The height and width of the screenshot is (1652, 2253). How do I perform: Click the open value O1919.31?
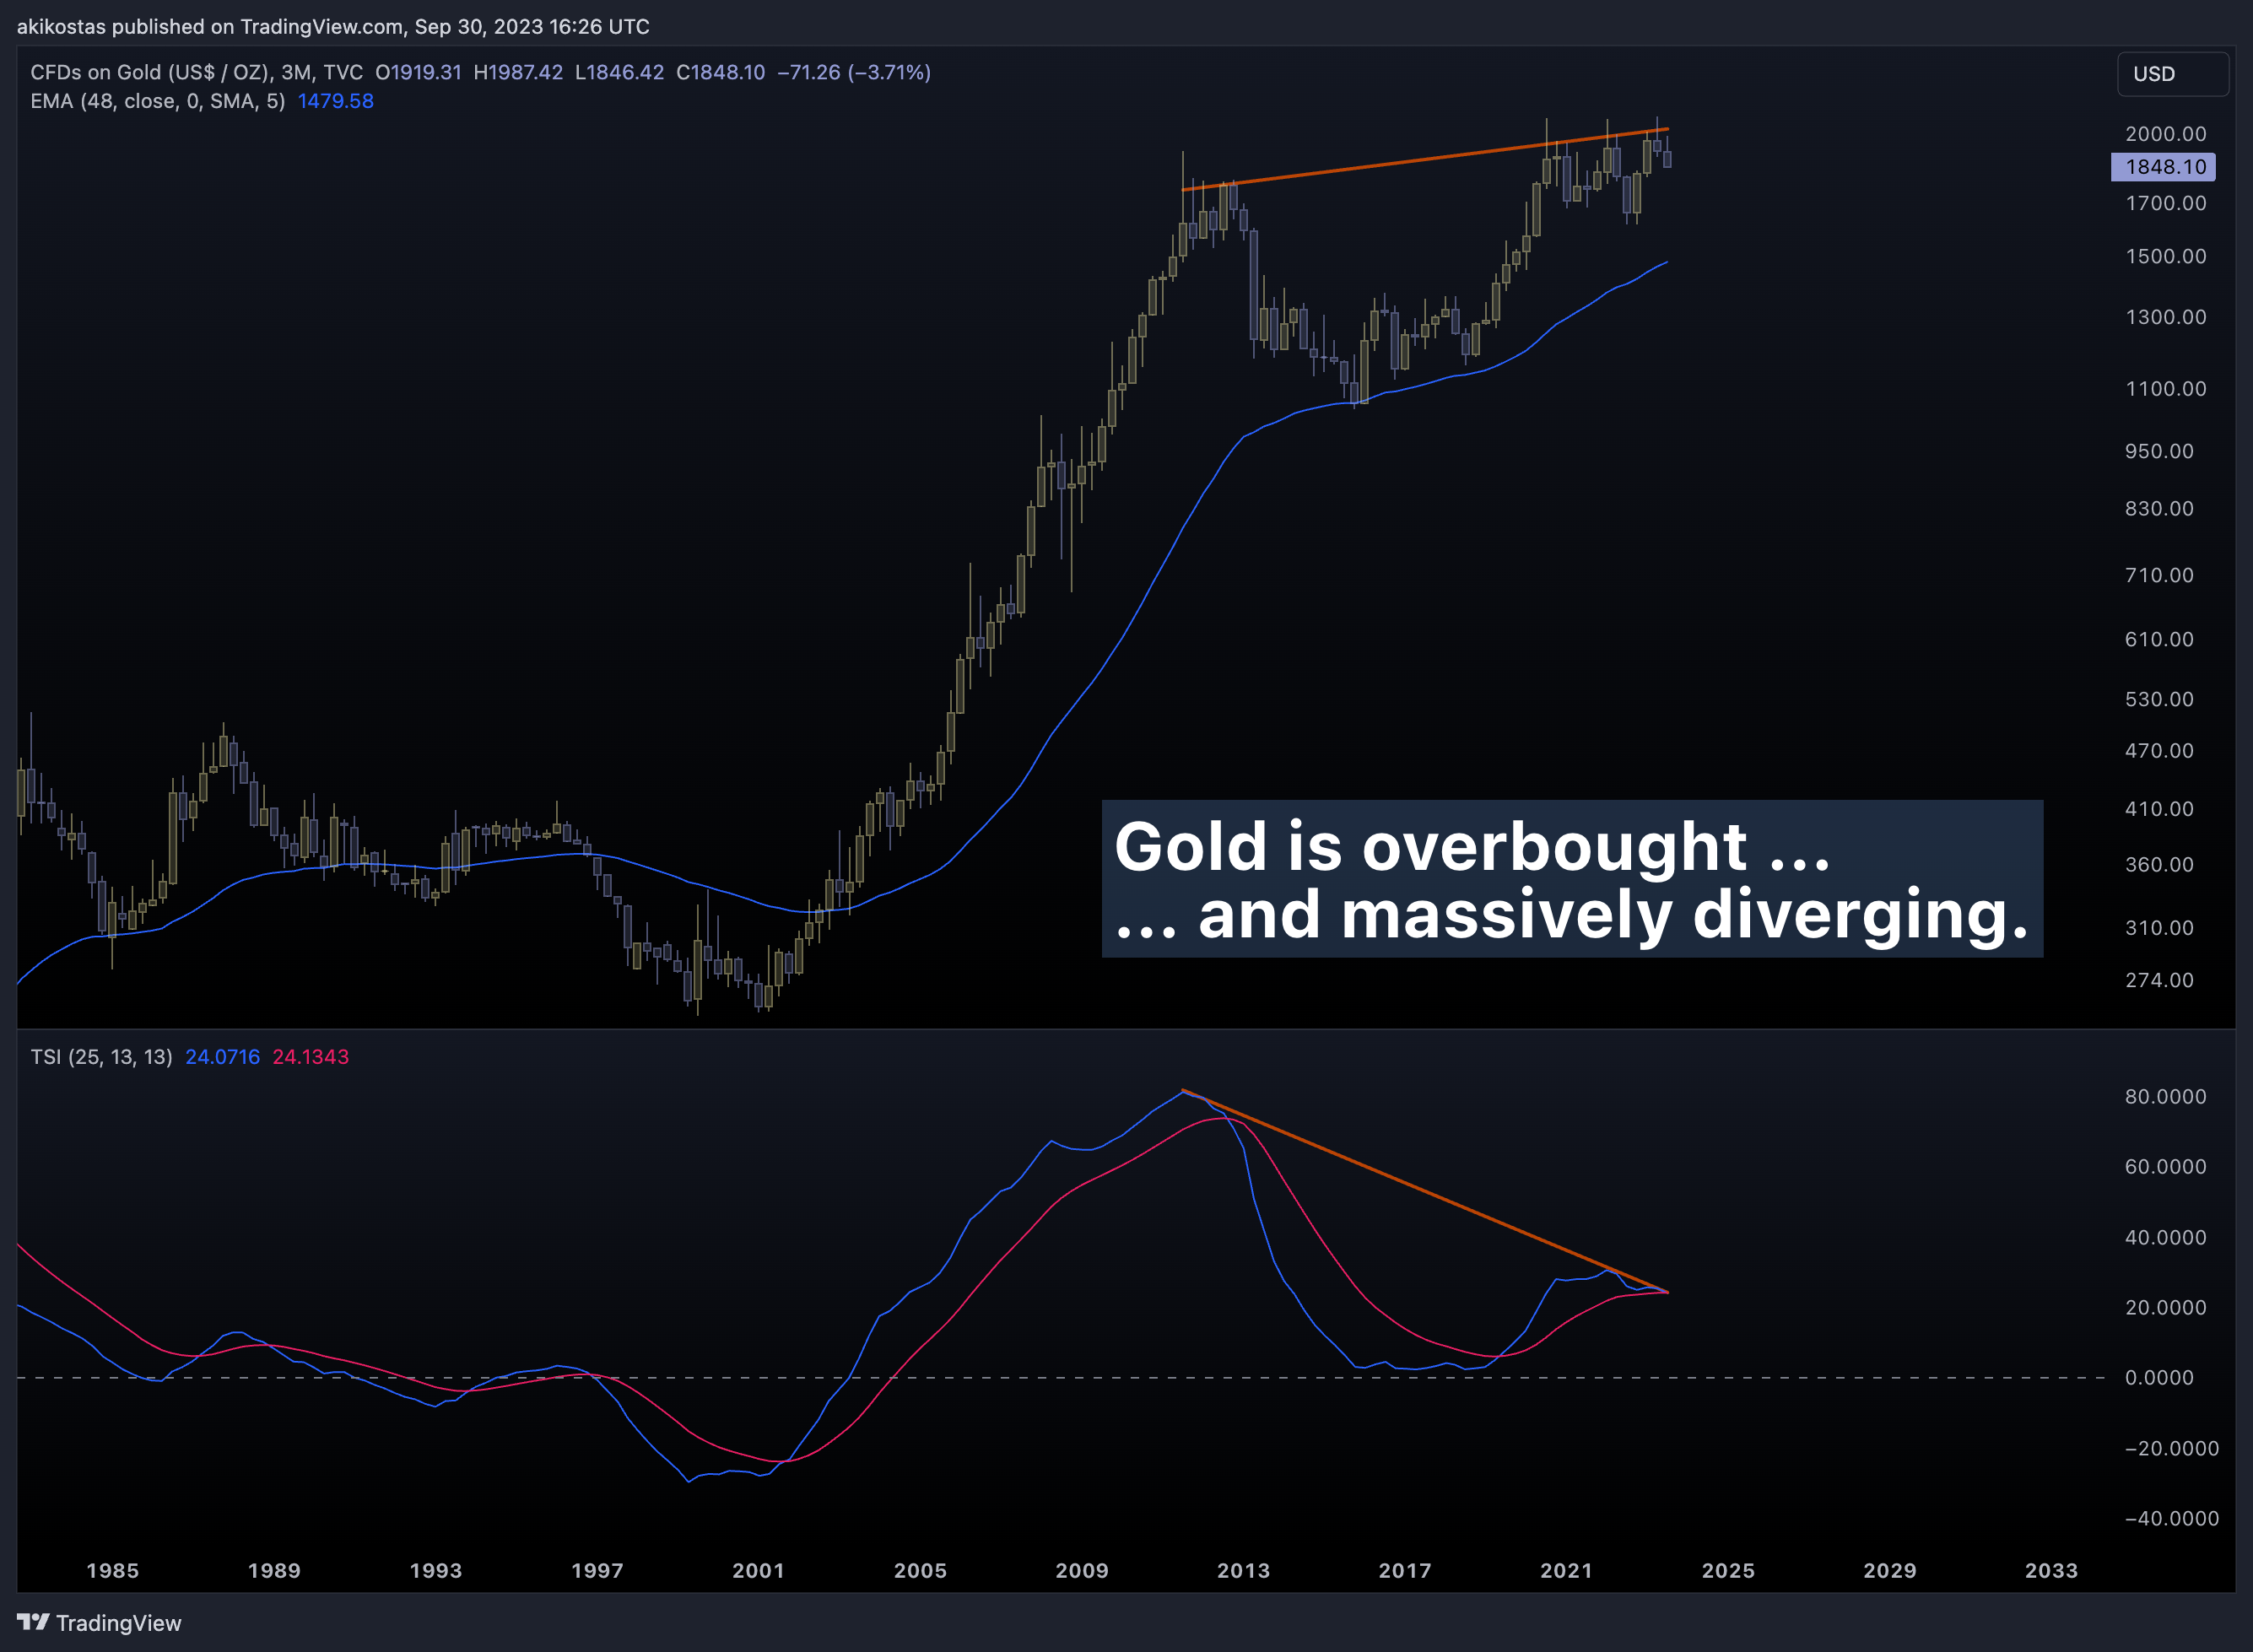418,72
